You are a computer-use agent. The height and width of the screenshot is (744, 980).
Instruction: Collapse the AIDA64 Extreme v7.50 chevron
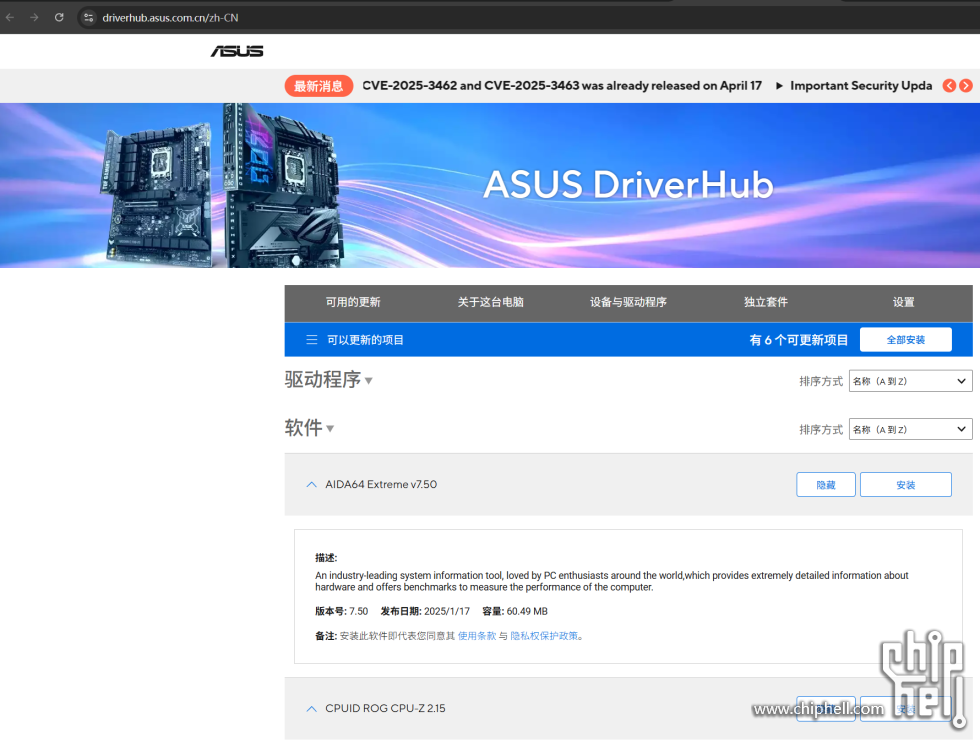[311, 485]
